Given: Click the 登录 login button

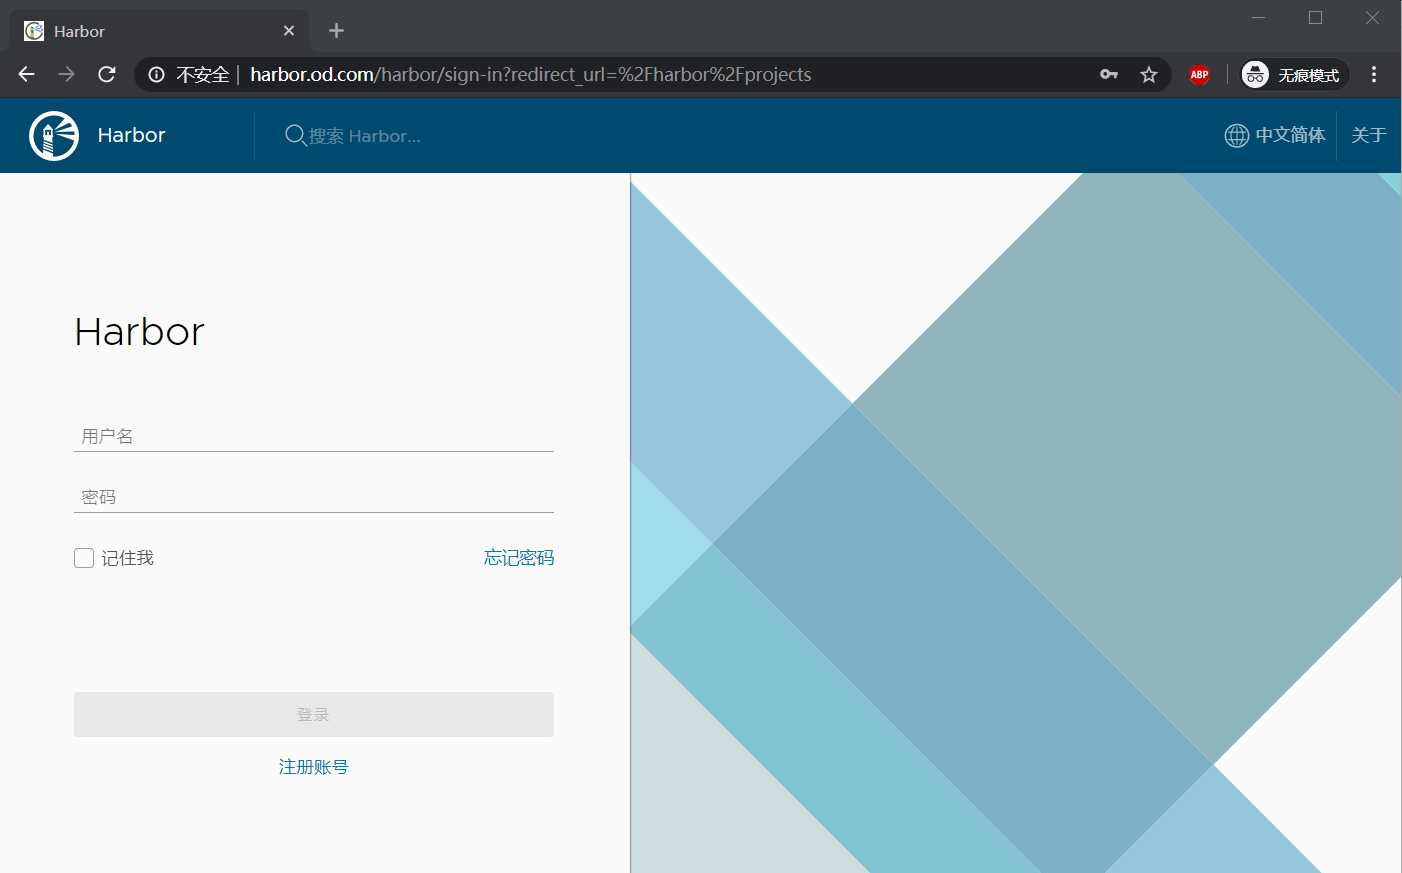Looking at the screenshot, I should (x=314, y=714).
